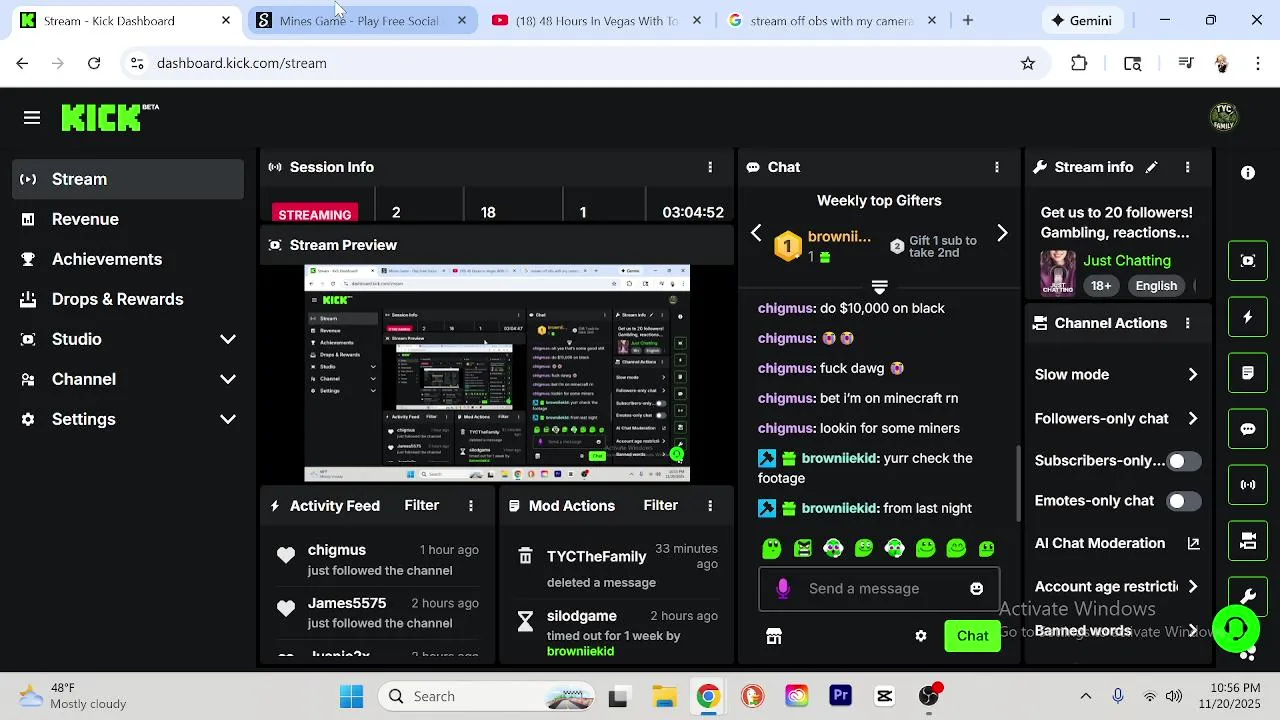Click the 18+ stream tag
This screenshot has width=1280, height=720.
click(1101, 285)
